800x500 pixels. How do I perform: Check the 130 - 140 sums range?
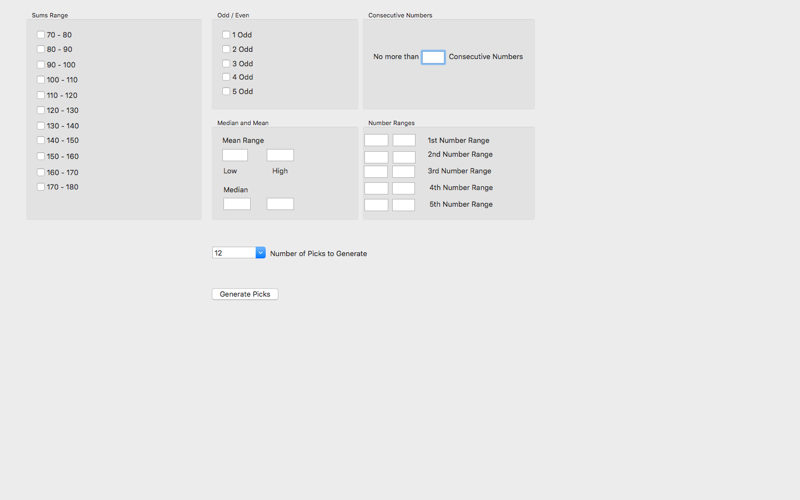[x=41, y=126]
